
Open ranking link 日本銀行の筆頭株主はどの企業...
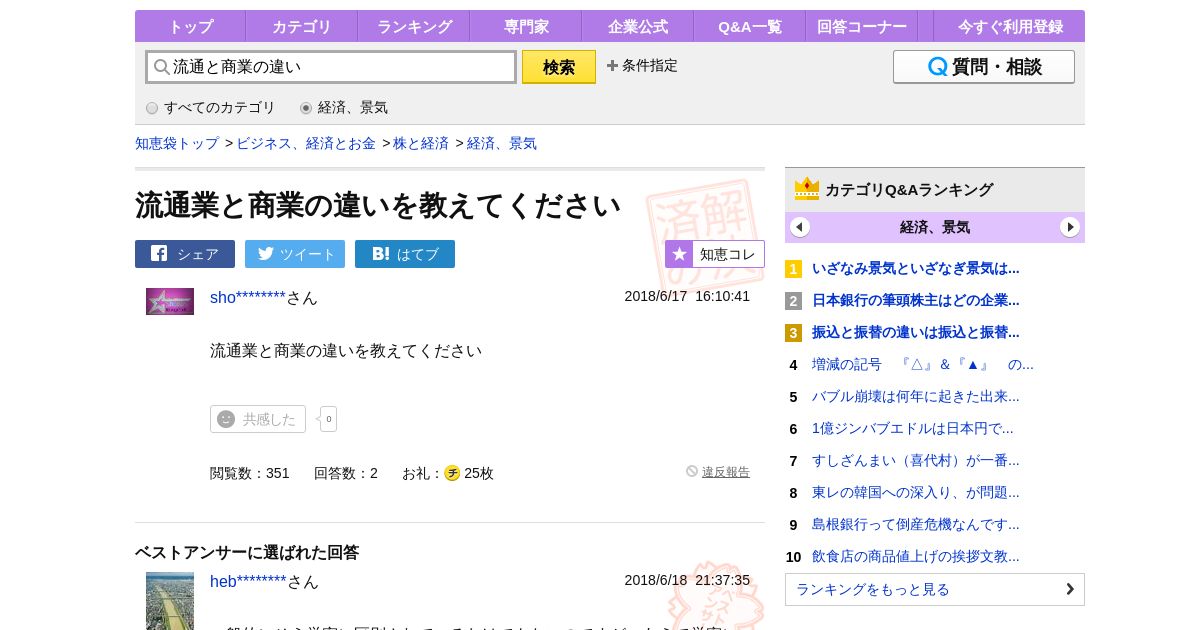pyautogui.click(x=916, y=300)
